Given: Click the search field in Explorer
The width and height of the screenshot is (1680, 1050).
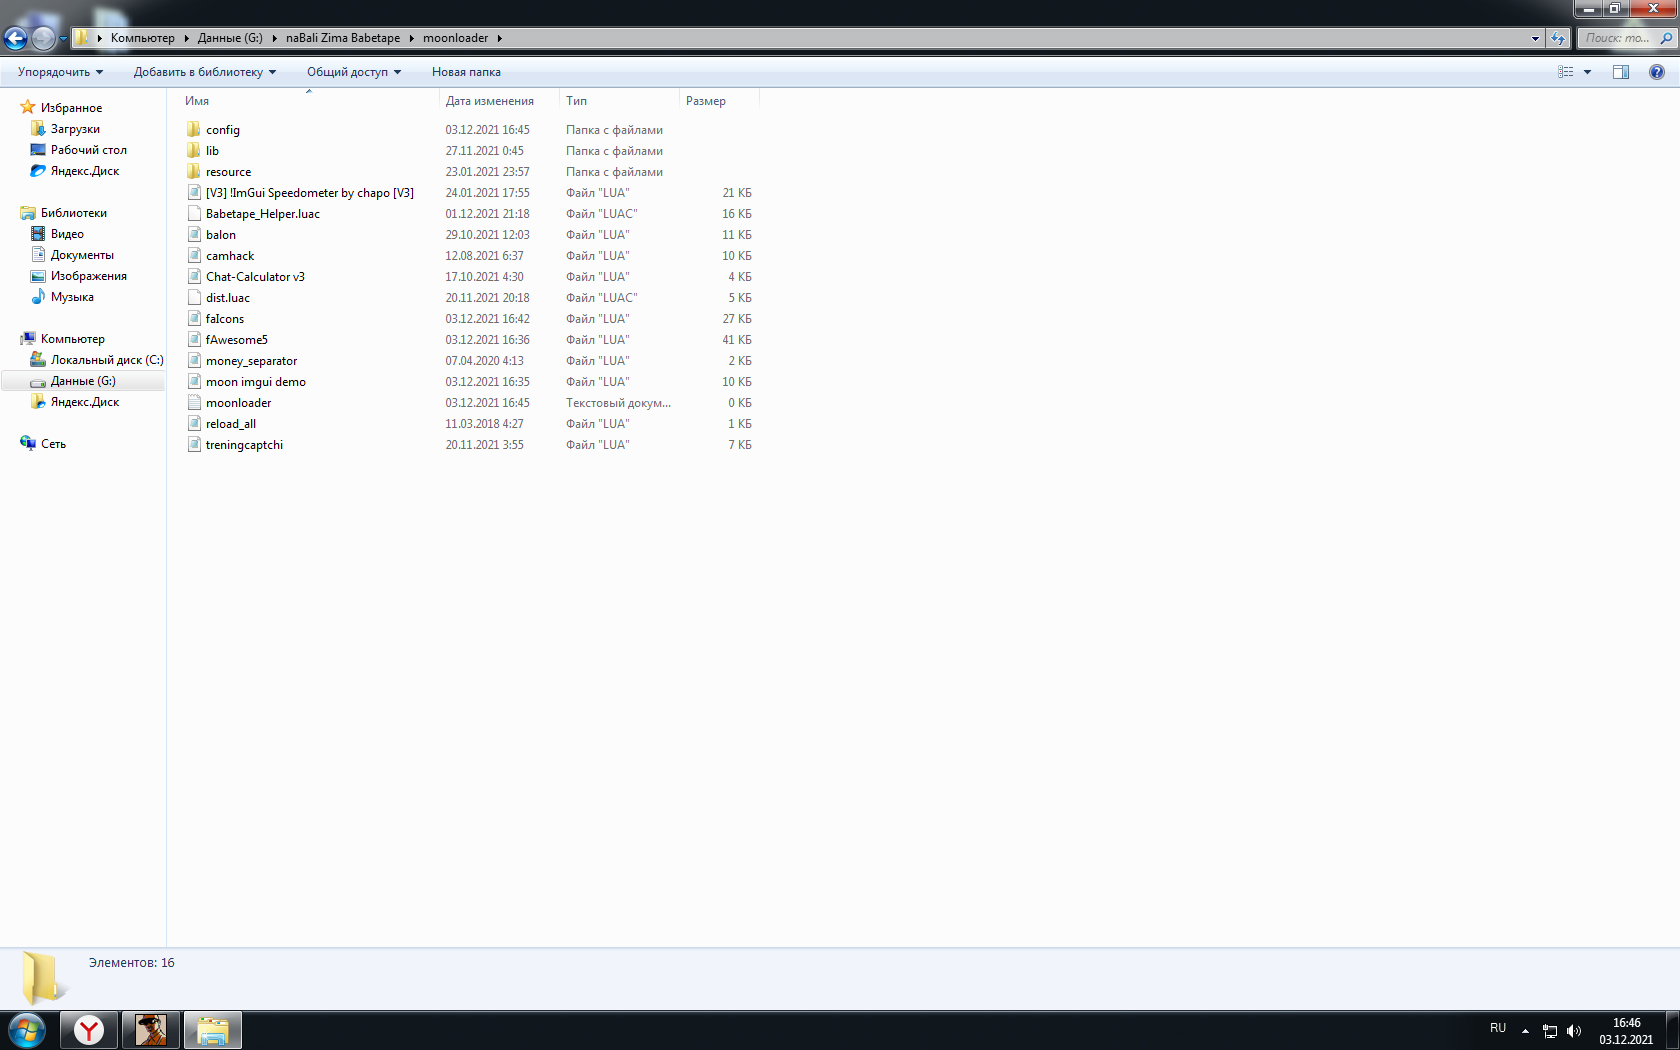Looking at the screenshot, I should point(1618,38).
